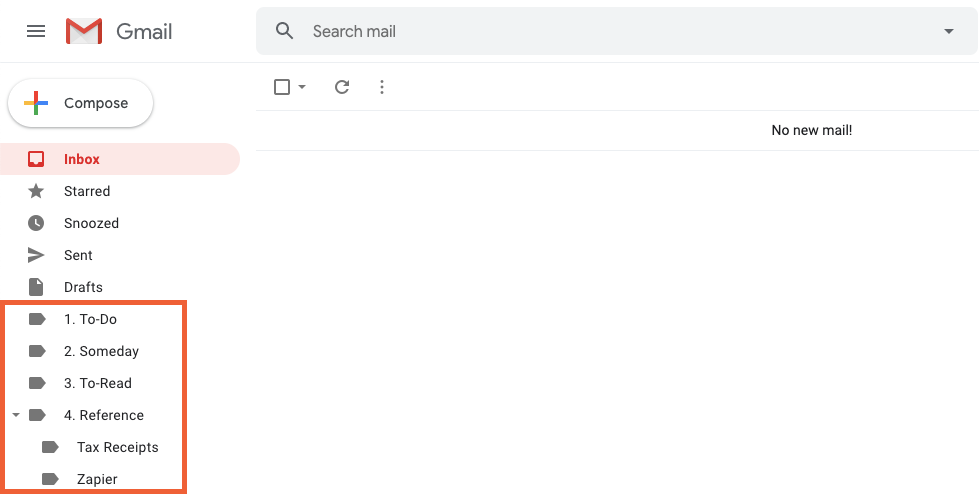Show search options via the search bar arrow
Image resolution: width=979 pixels, height=494 pixels.
tap(948, 31)
